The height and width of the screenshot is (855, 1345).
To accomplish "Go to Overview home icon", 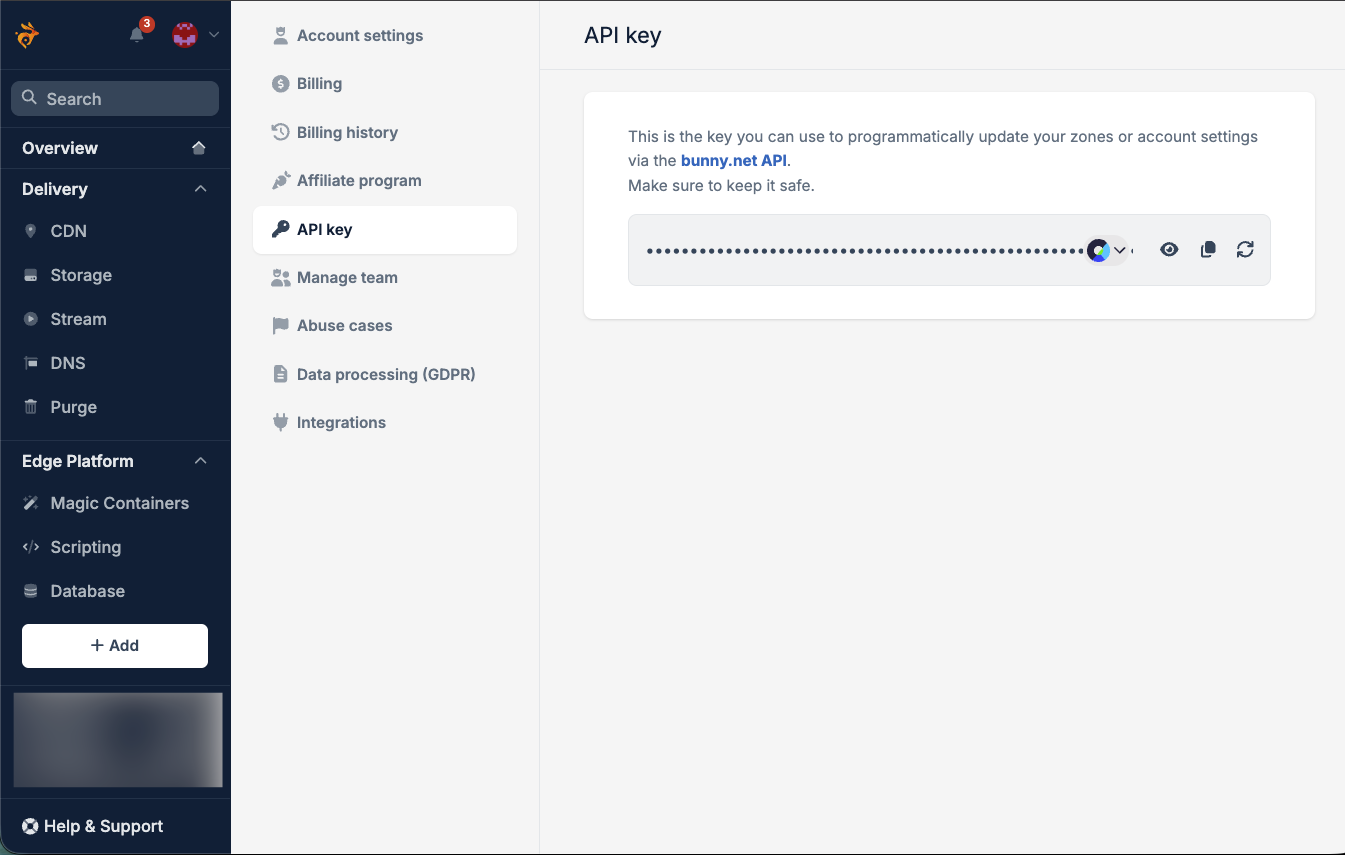I will coord(199,148).
